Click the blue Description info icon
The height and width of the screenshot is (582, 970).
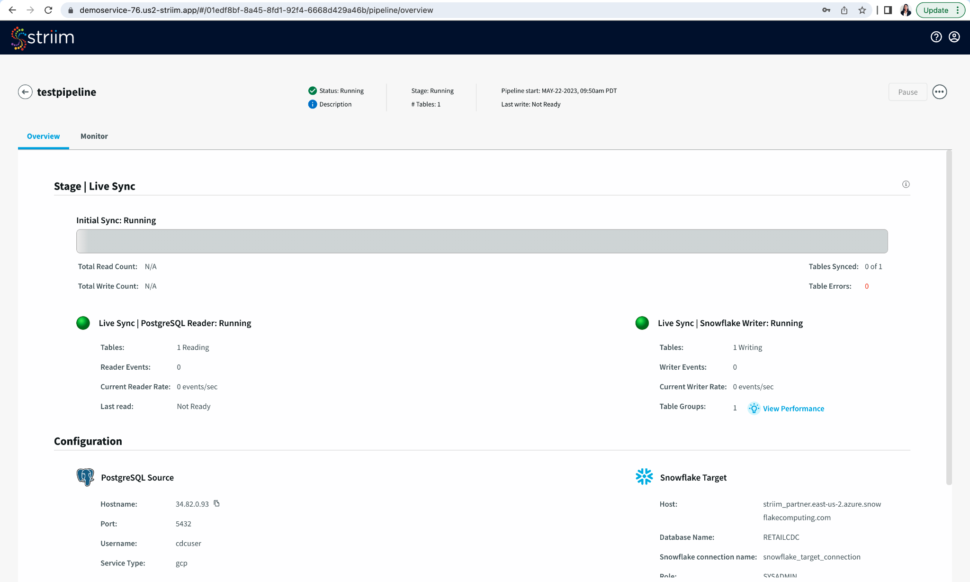[x=313, y=104]
